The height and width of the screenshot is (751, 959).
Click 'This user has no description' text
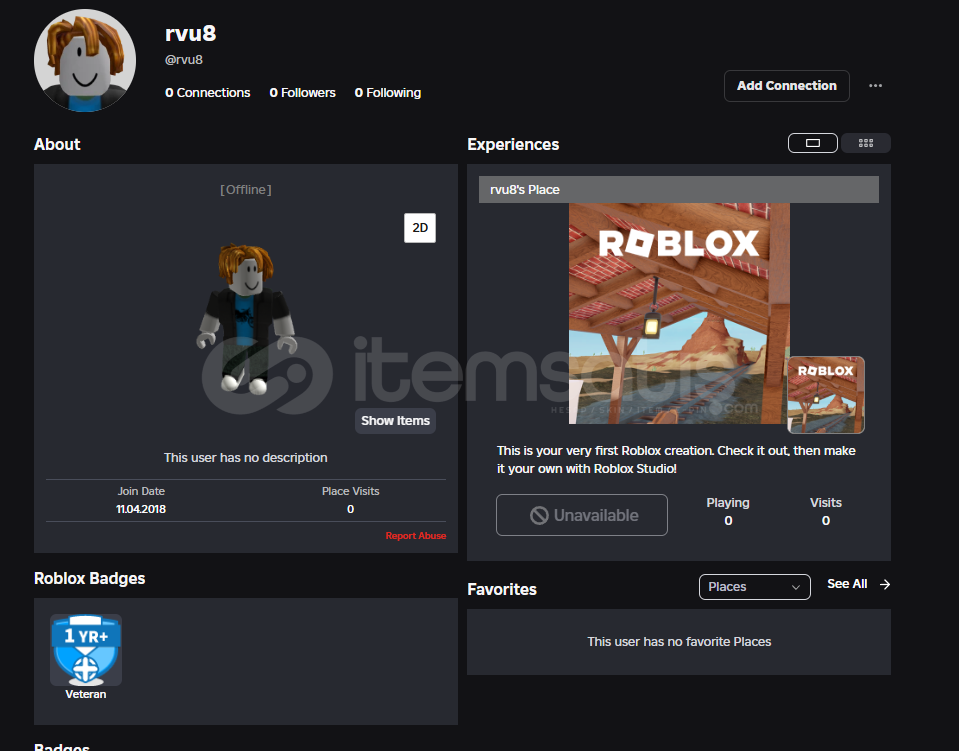[245, 457]
